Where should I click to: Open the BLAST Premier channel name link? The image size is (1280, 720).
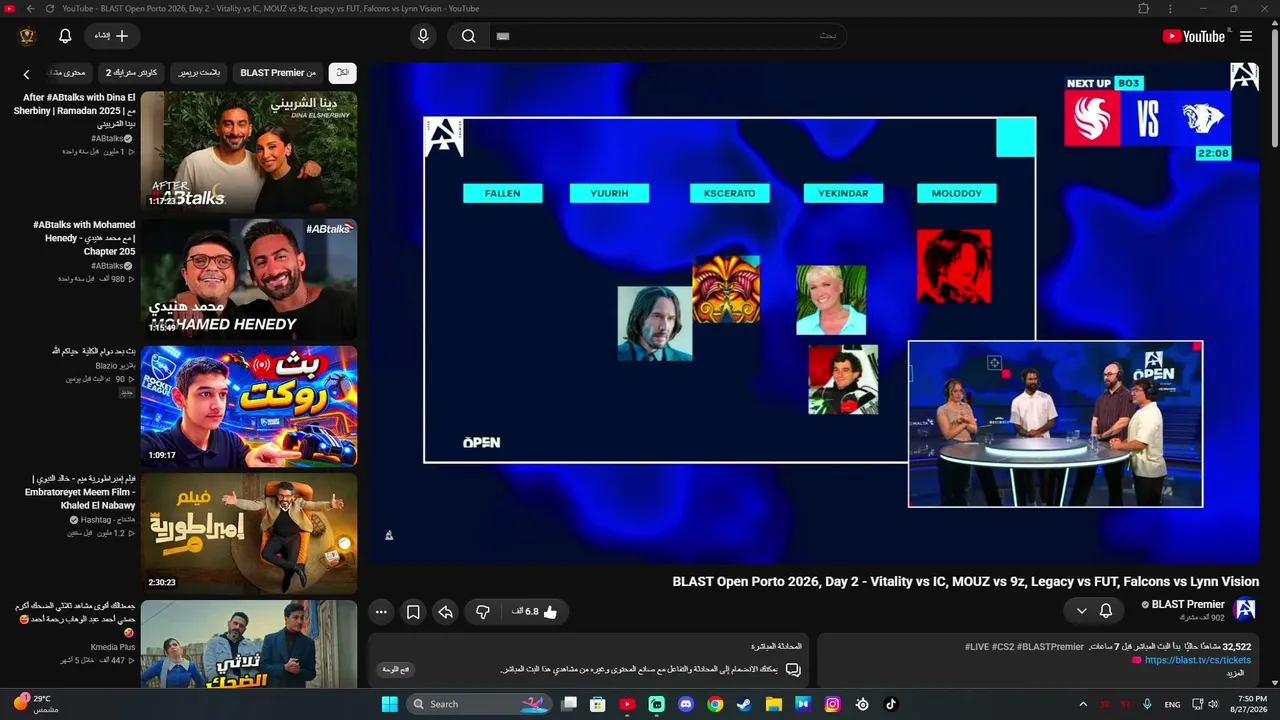[x=1188, y=604]
